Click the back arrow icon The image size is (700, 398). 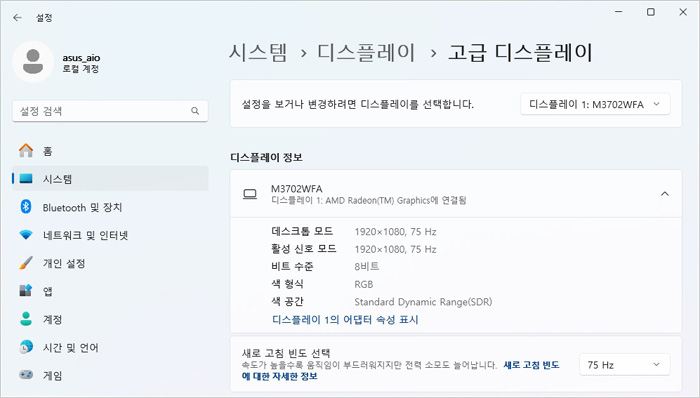click(17, 17)
